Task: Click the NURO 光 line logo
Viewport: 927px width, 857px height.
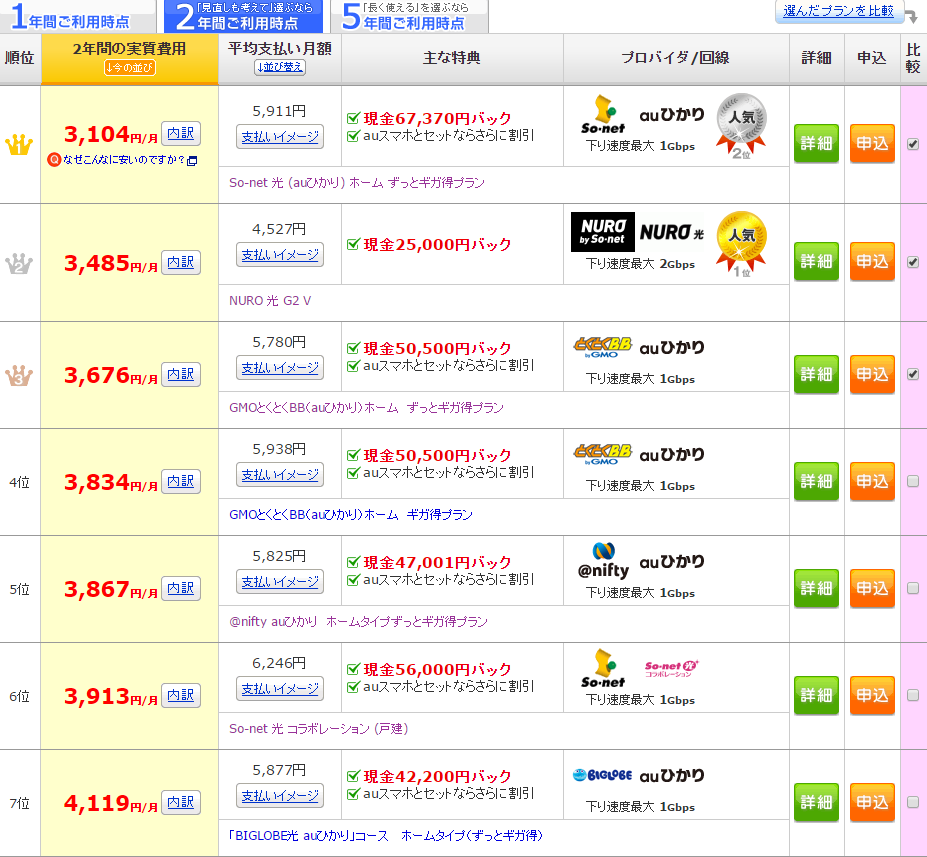Action: pos(672,232)
